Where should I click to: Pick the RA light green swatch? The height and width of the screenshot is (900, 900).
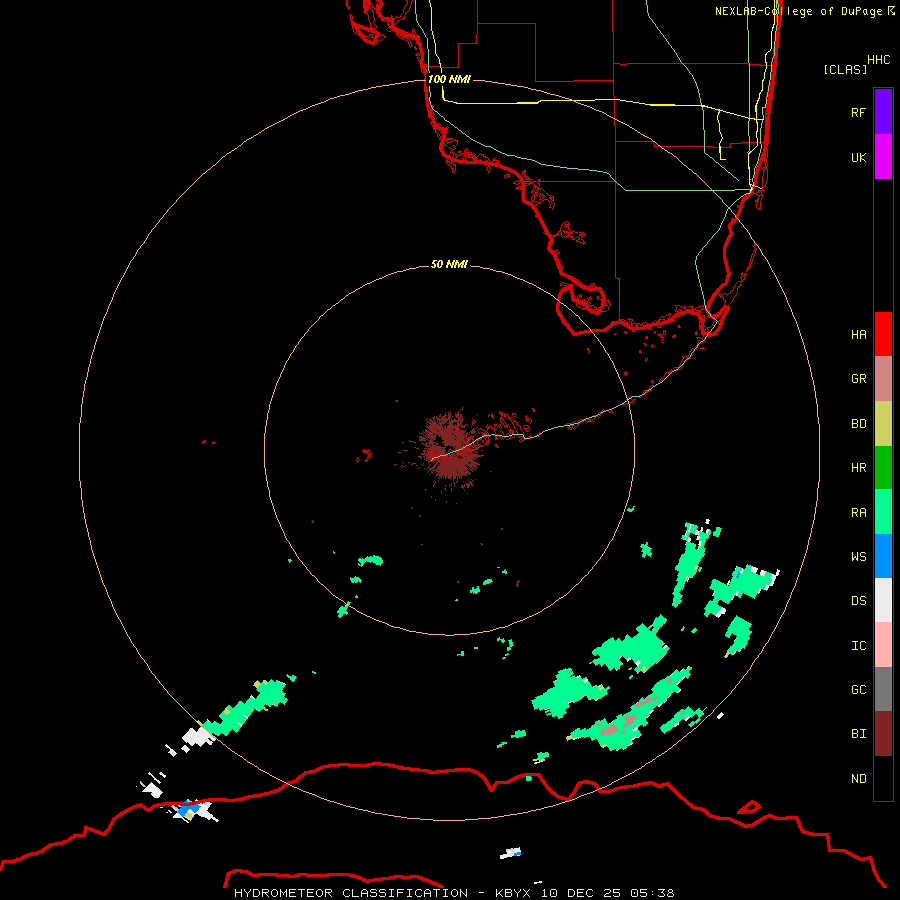(883, 511)
